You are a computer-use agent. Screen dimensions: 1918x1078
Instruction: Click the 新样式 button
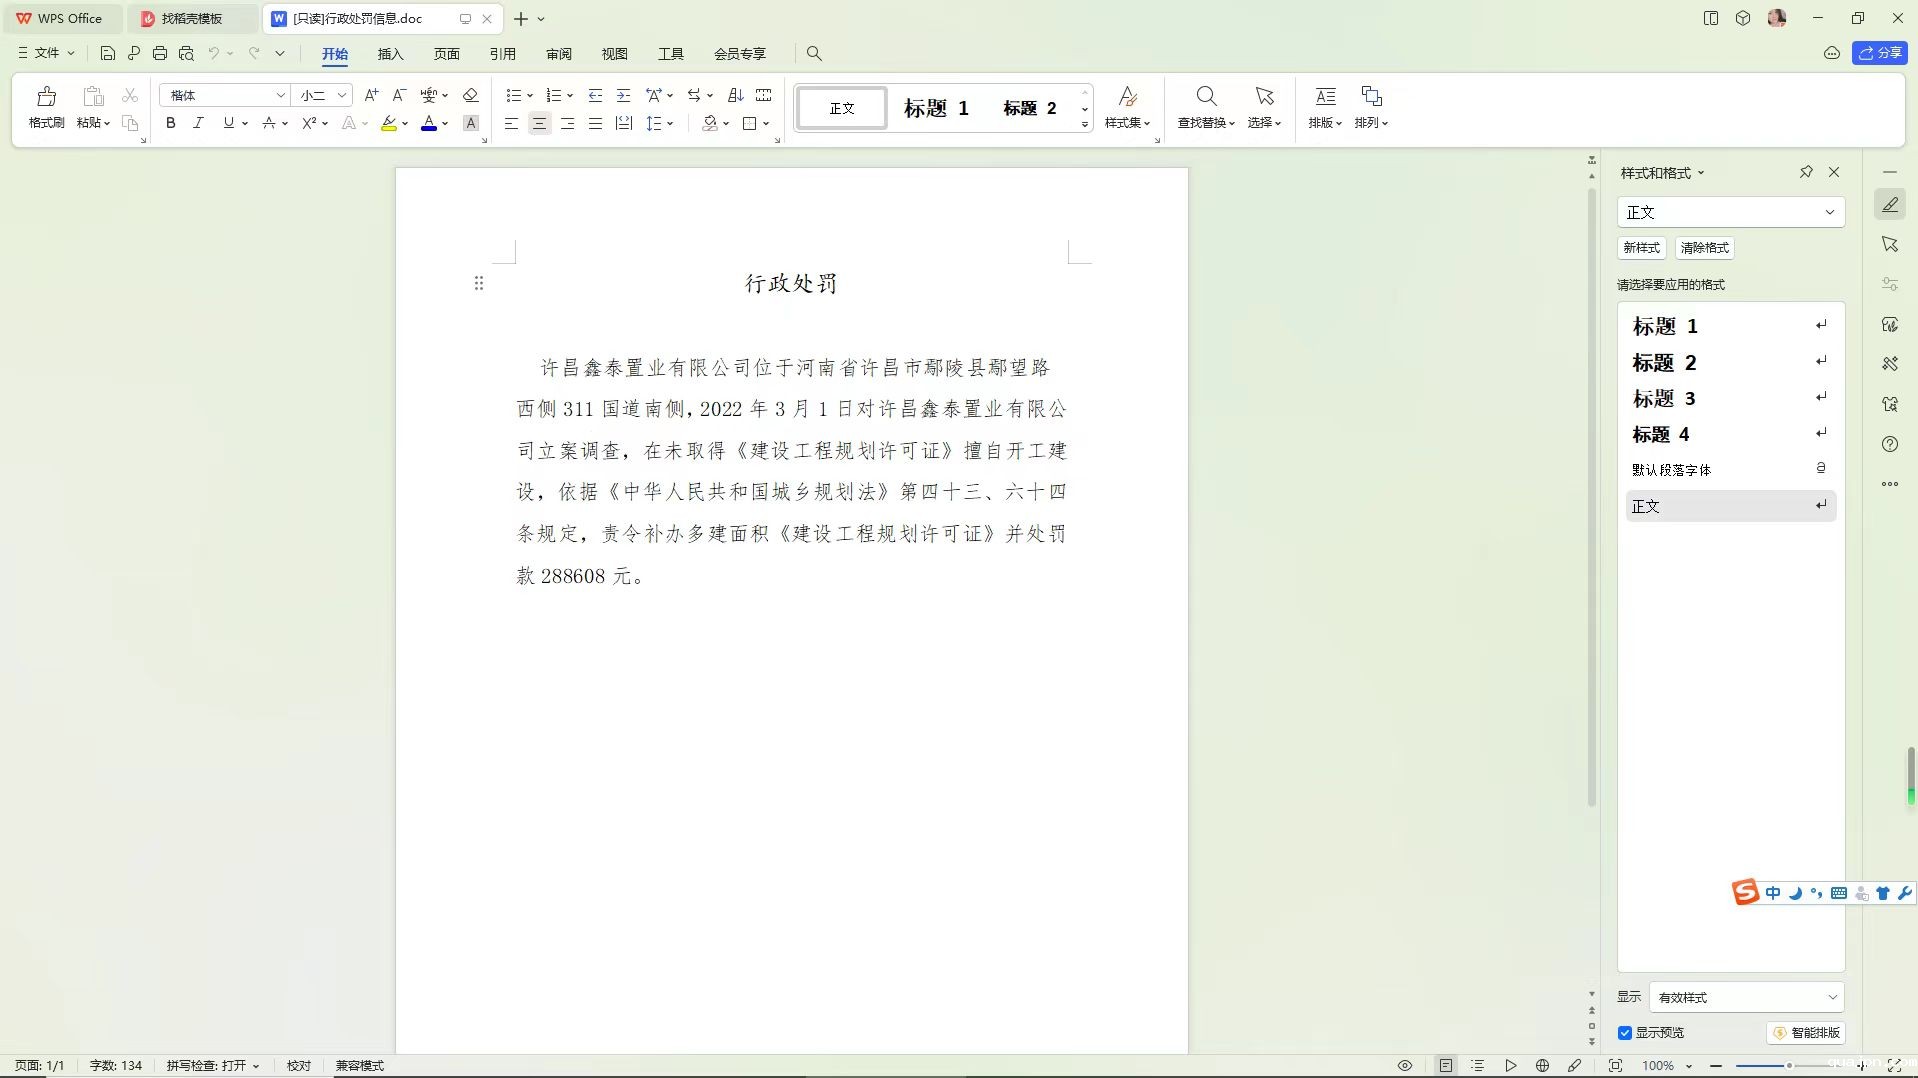tap(1641, 248)
